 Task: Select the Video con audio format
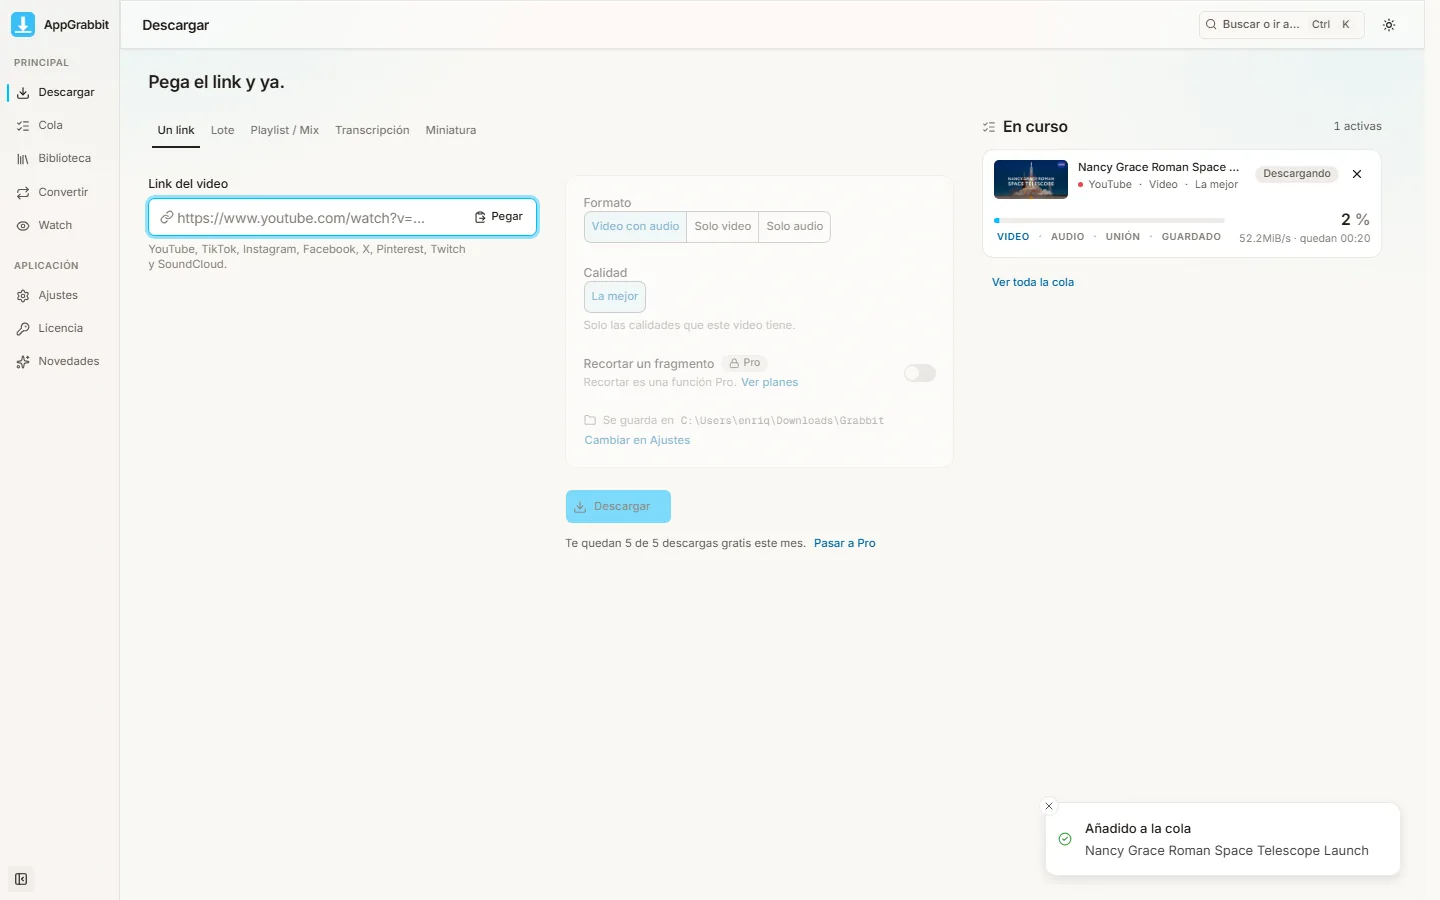635,227
